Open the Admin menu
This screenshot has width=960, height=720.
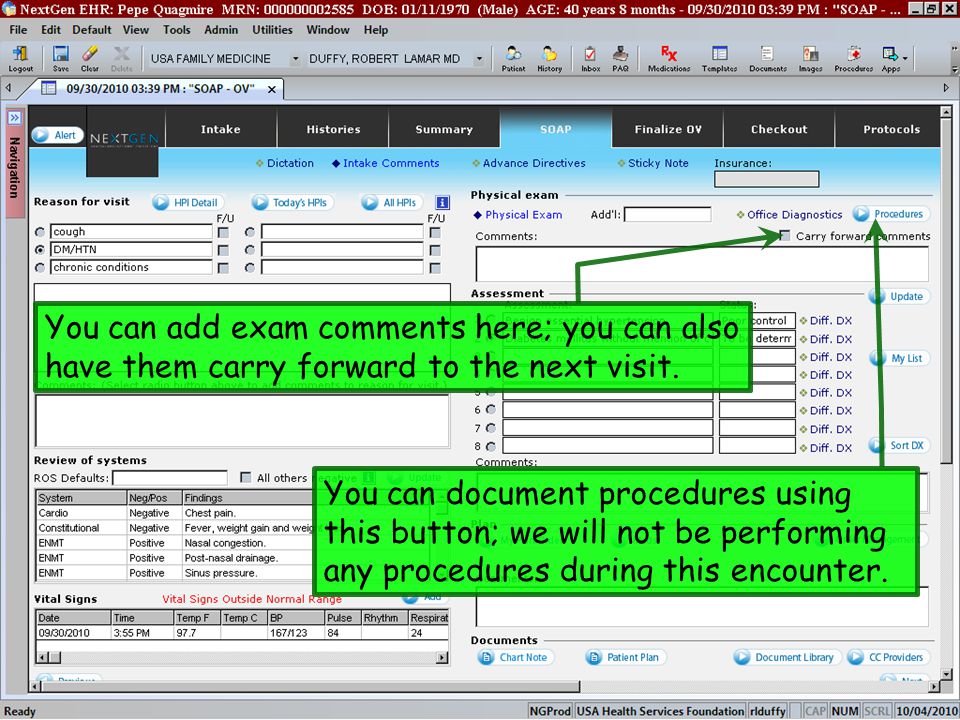click(x=221, y=29)
